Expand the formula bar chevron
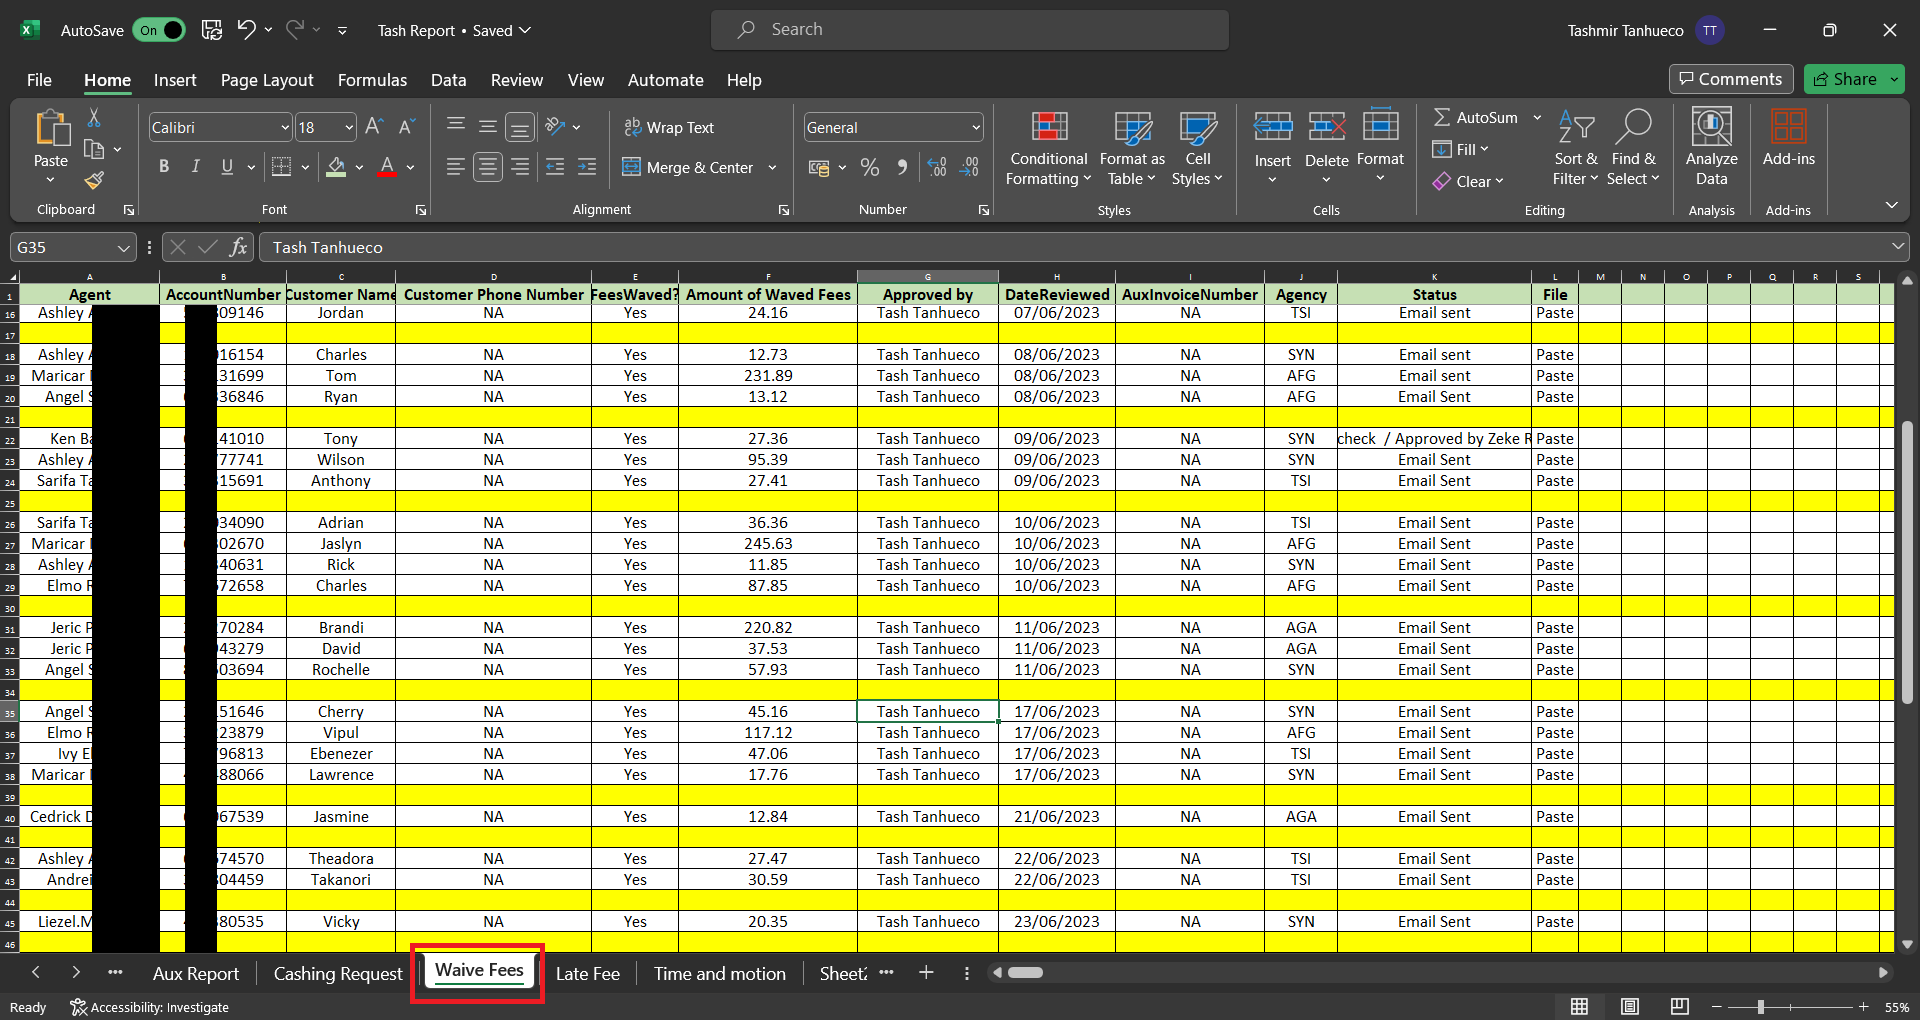1920x1020 pixels. pos(1897,246)
